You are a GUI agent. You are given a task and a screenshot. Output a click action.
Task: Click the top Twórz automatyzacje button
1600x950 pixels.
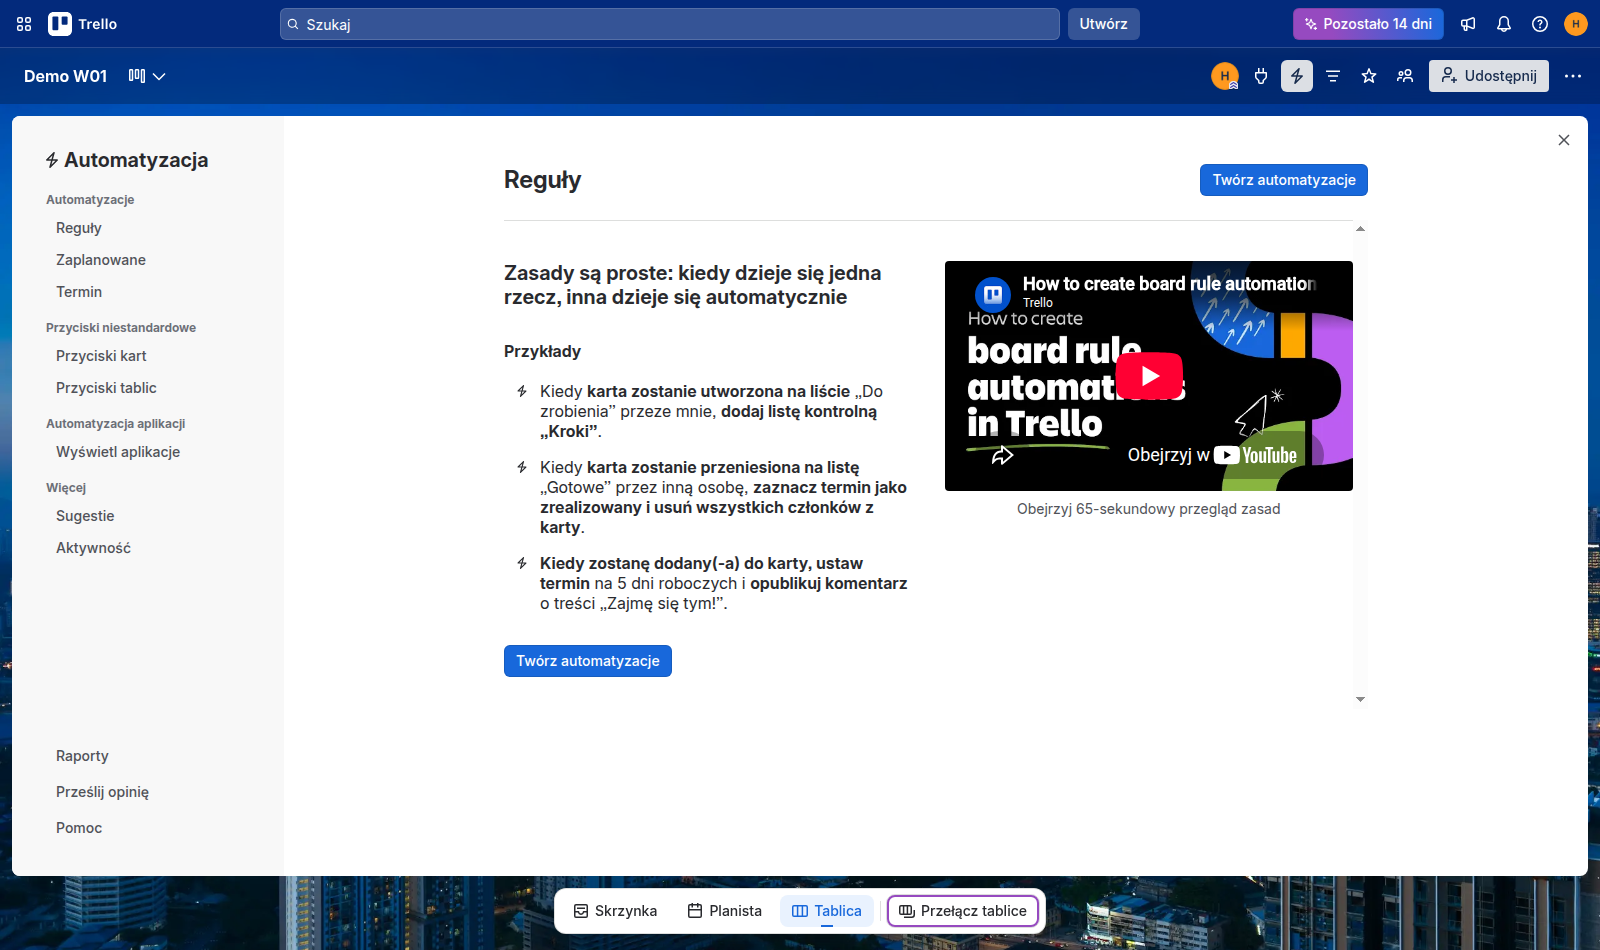click(1284, 180)
